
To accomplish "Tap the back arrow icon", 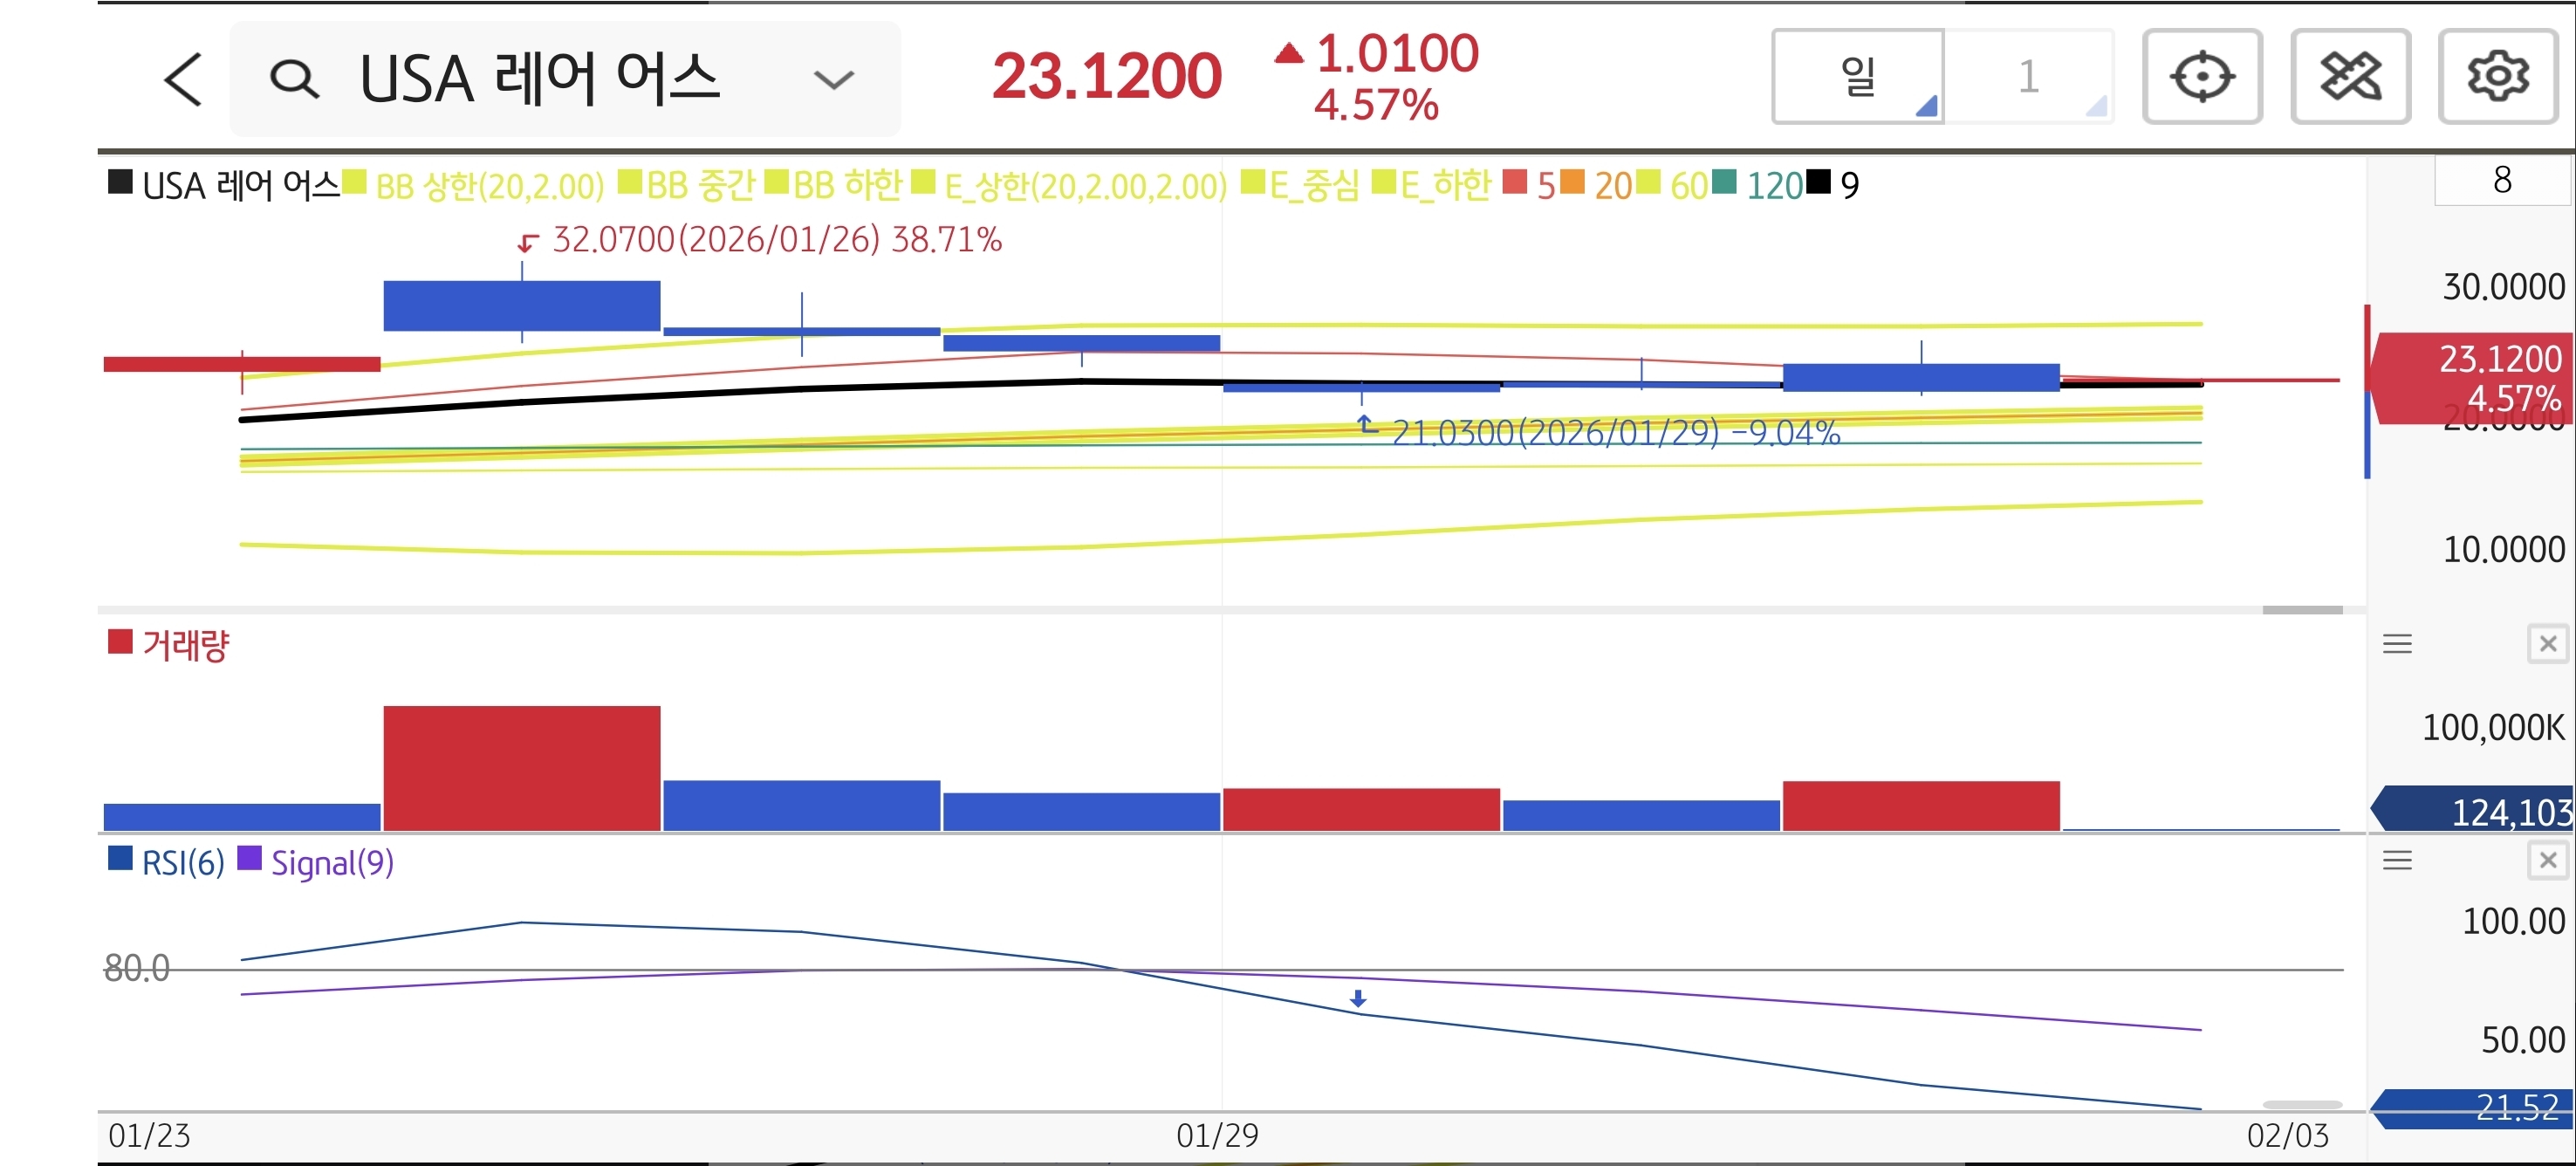I will pyautogui.click(x=184, y=79).
